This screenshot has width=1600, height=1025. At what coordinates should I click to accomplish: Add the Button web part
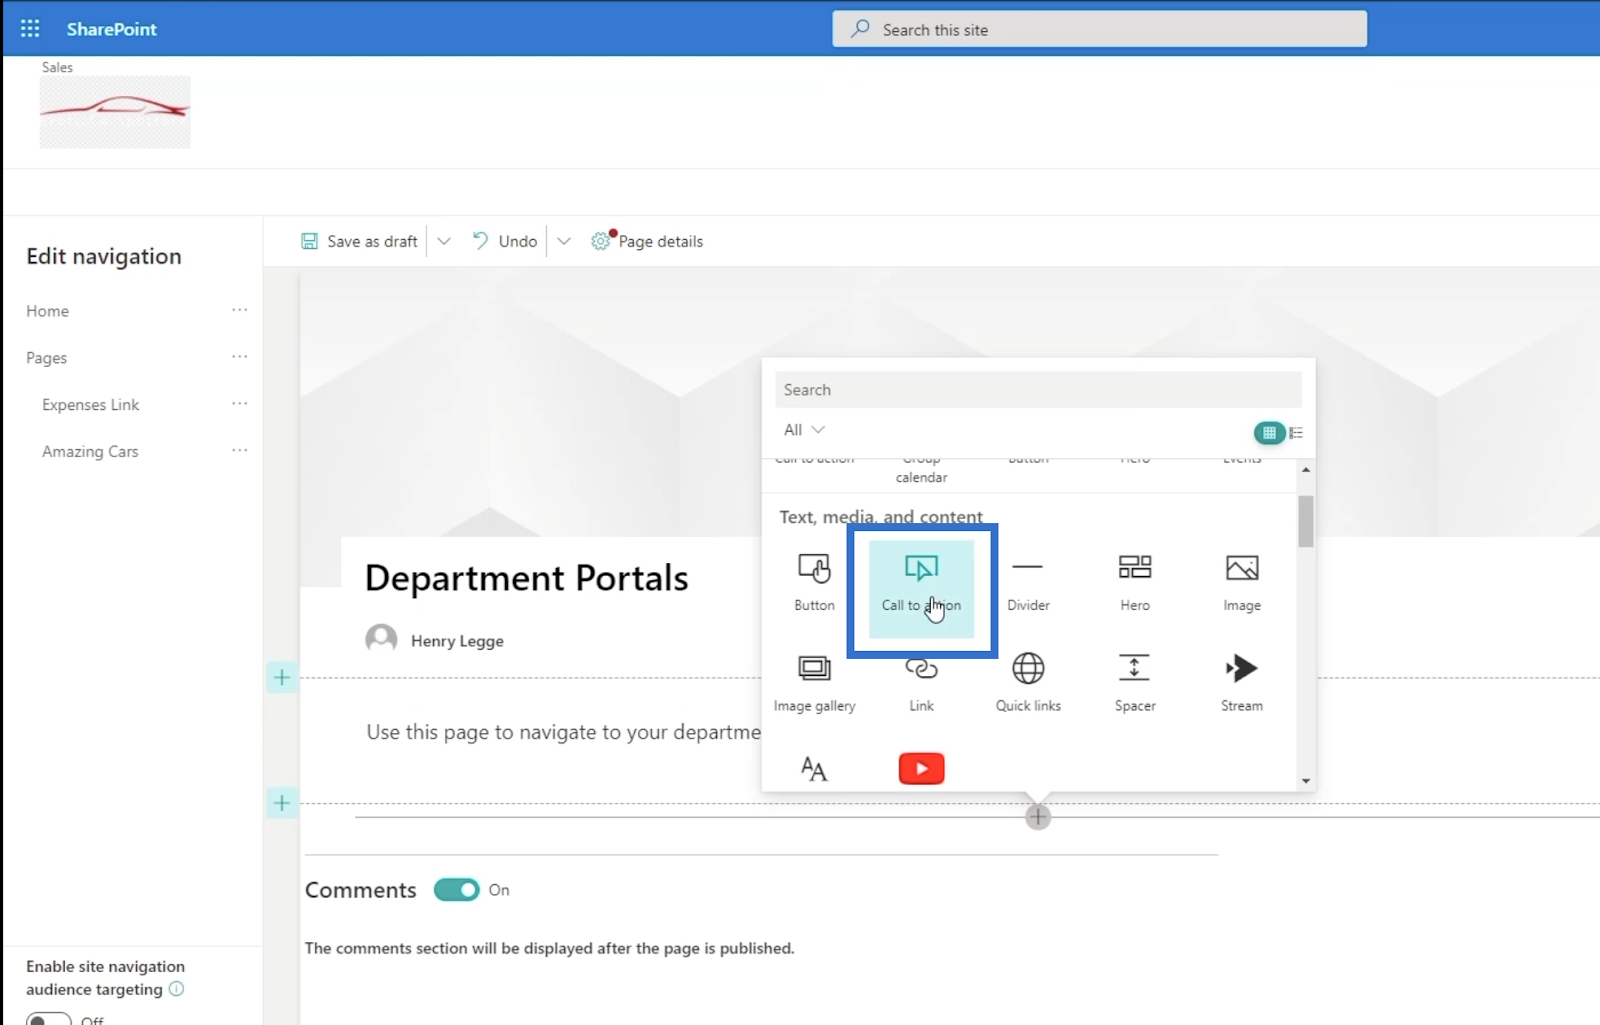tap(814, 582)
